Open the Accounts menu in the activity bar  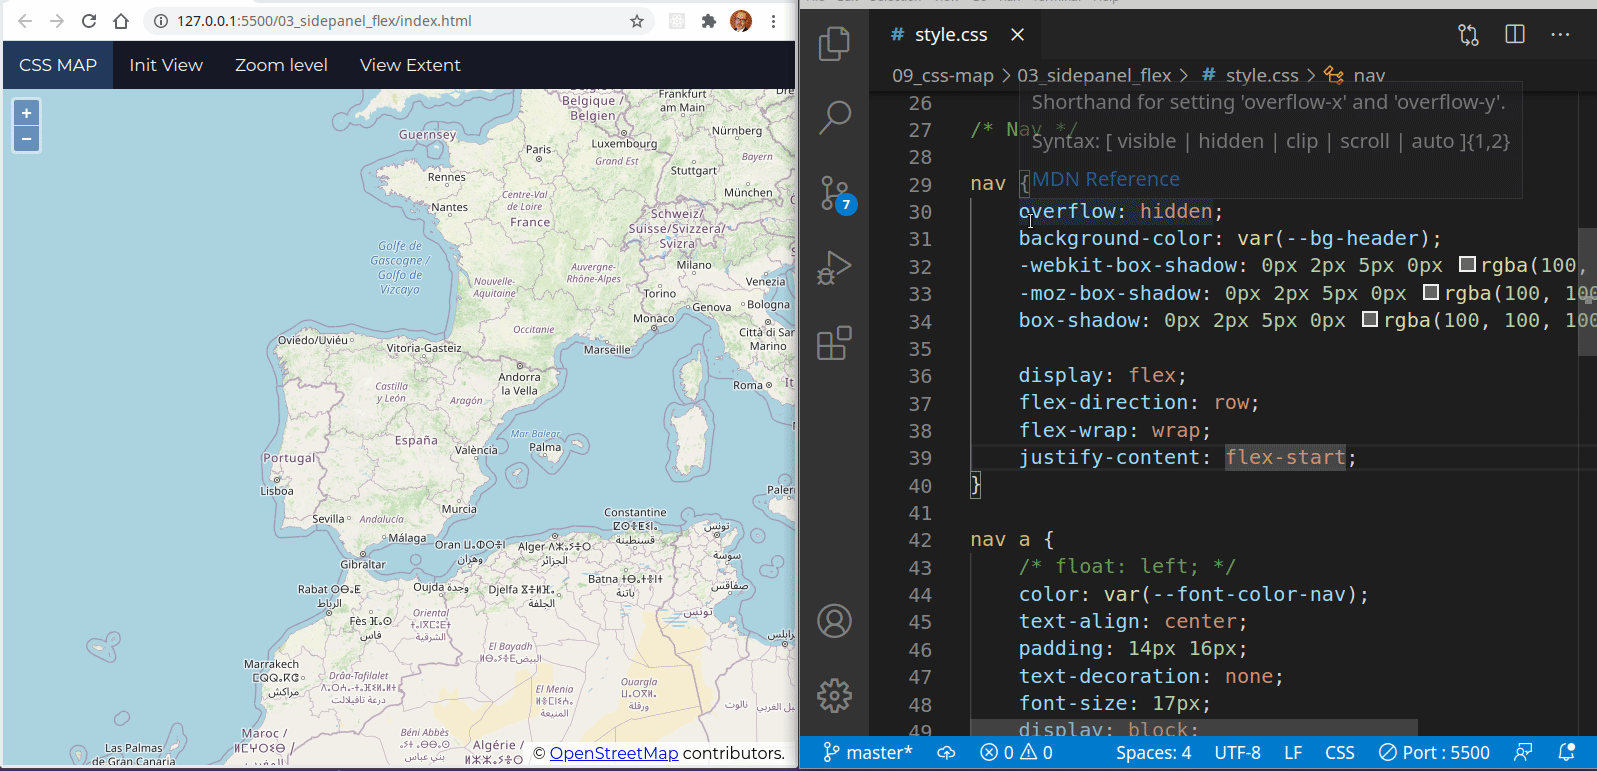tap(834, 621)
